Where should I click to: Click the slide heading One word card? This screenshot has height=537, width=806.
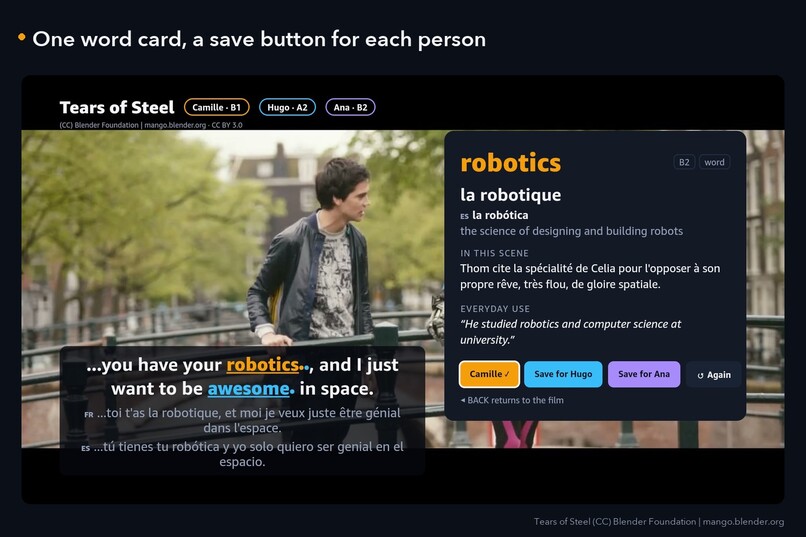point(259,39)
